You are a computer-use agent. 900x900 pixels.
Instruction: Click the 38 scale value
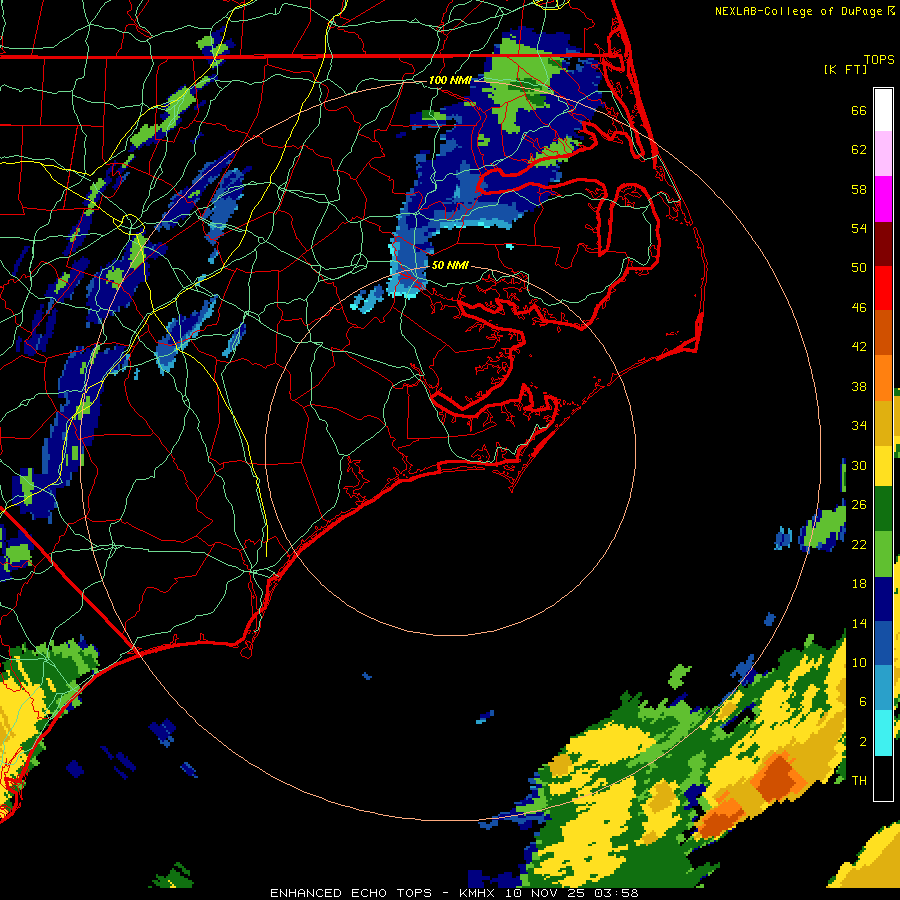(859, 386)
